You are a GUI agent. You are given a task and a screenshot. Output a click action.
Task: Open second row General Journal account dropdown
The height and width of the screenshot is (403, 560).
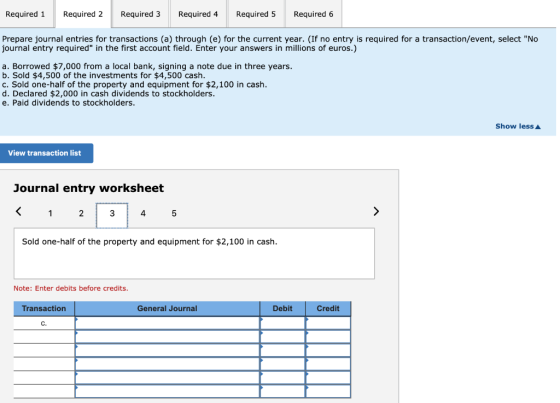tap(167, 337)
